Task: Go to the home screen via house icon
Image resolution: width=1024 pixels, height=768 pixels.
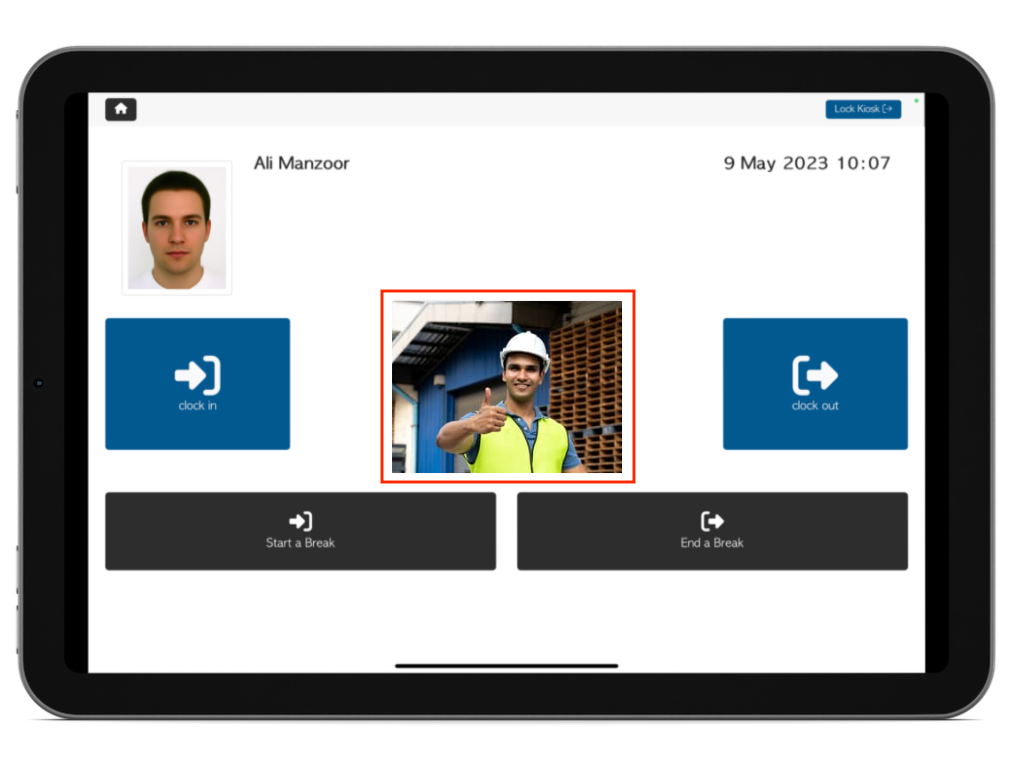Action: click(121, 109)
